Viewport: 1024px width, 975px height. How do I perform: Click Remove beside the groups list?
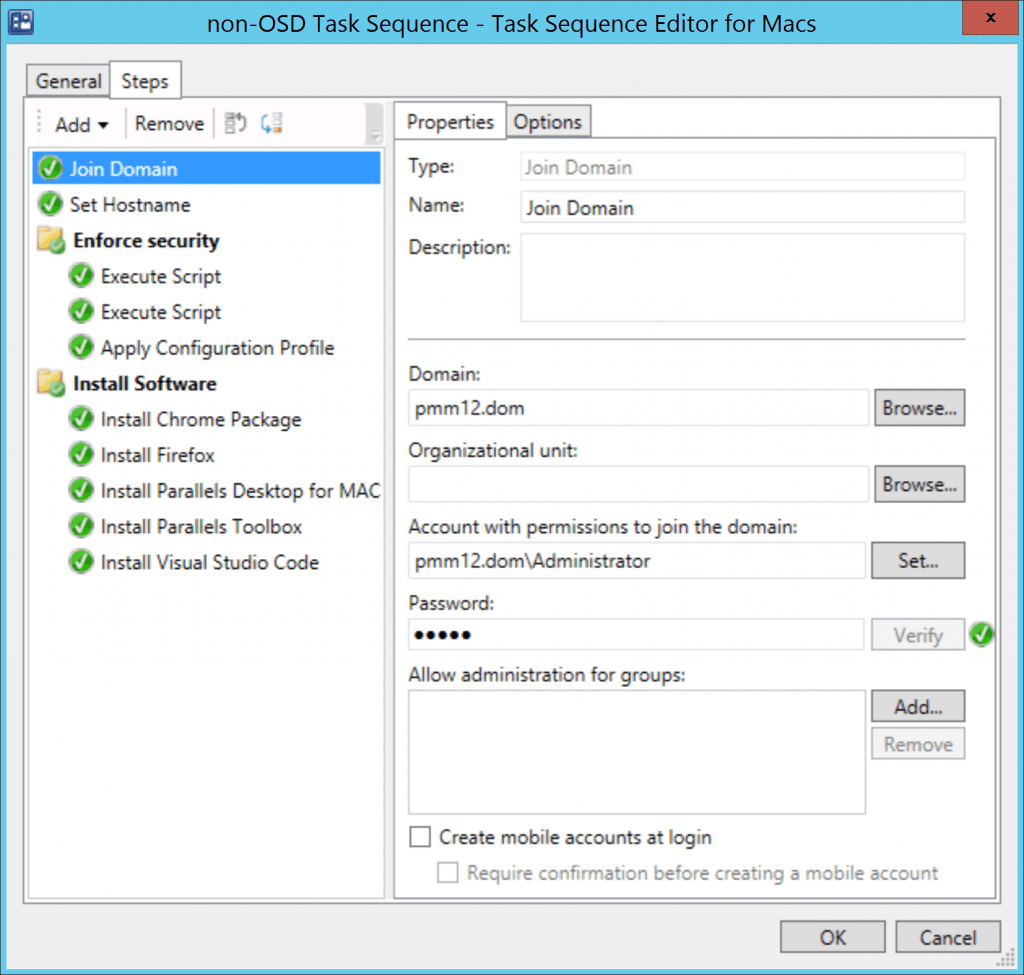tap(918, 744)
